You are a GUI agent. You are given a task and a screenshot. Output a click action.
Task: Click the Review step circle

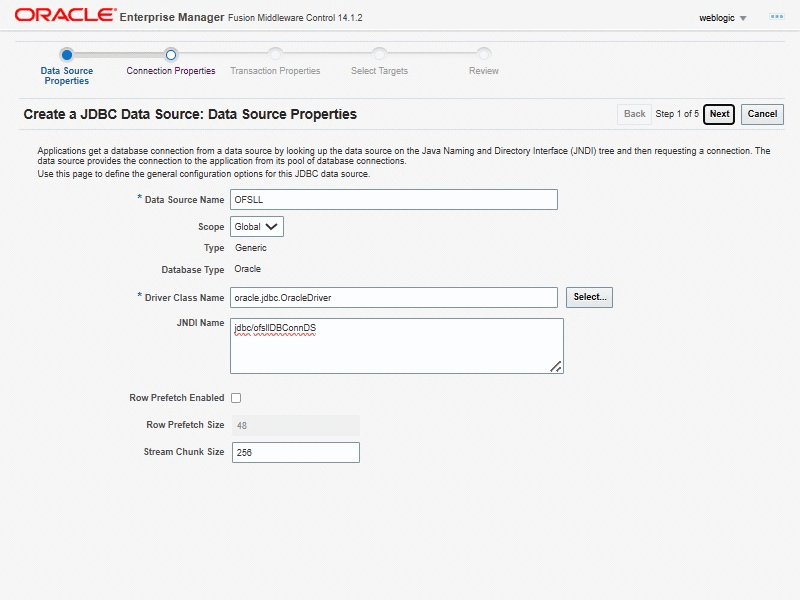pos(484,55)
